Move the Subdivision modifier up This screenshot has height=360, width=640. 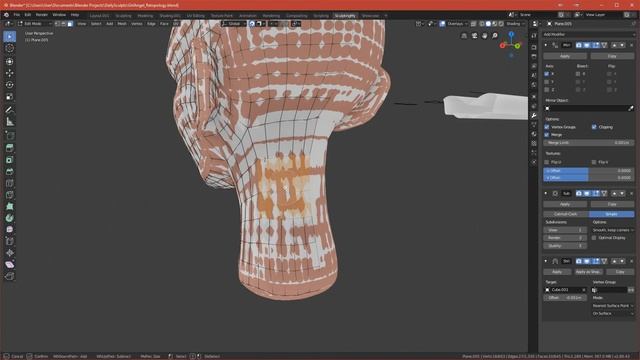(614, 193)
